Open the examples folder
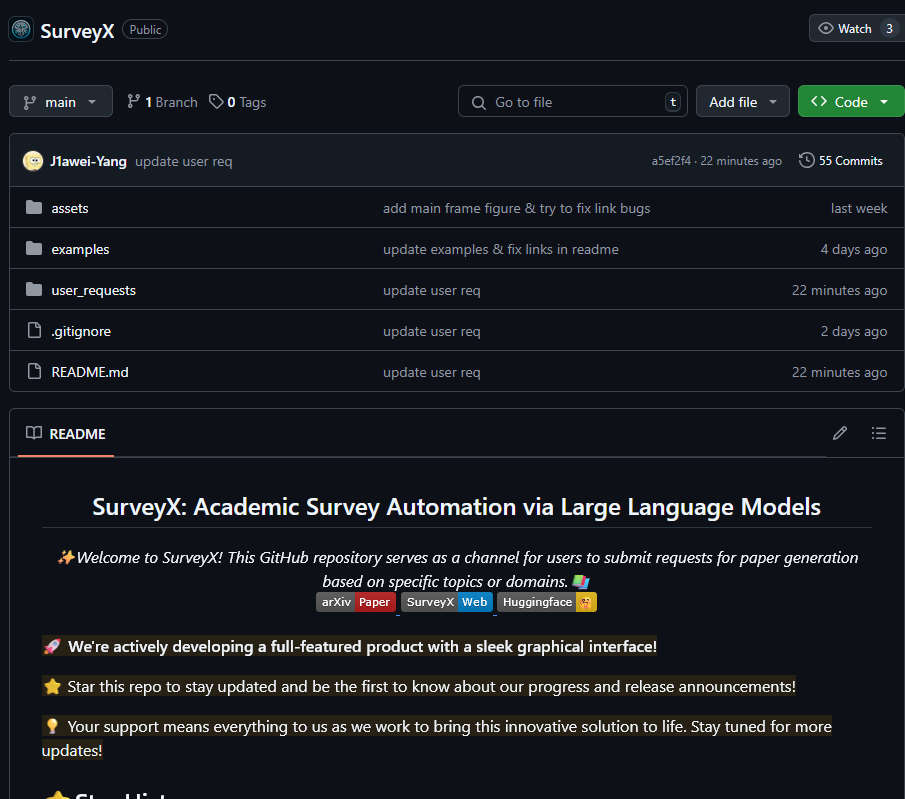This screenshot has width=905, height=799. click(80, 249)
